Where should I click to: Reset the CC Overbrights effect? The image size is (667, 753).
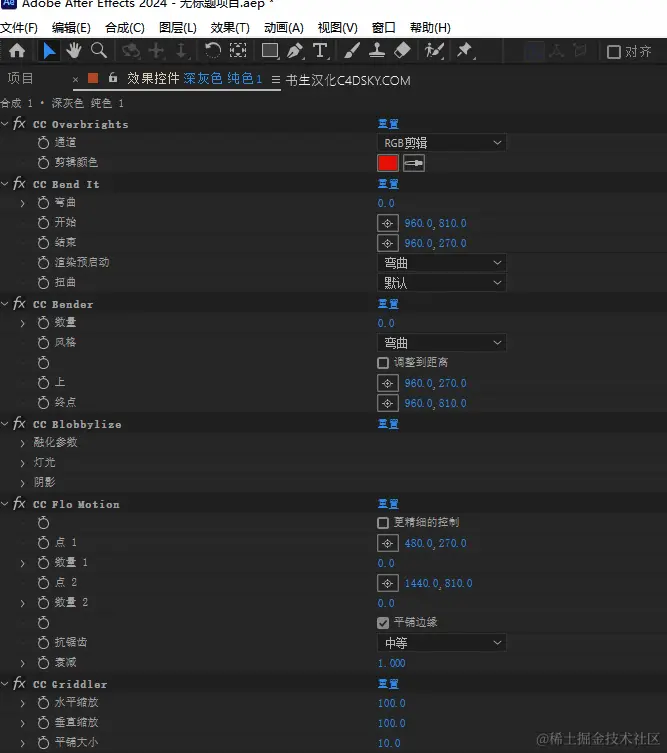click(x=388, y=124)
